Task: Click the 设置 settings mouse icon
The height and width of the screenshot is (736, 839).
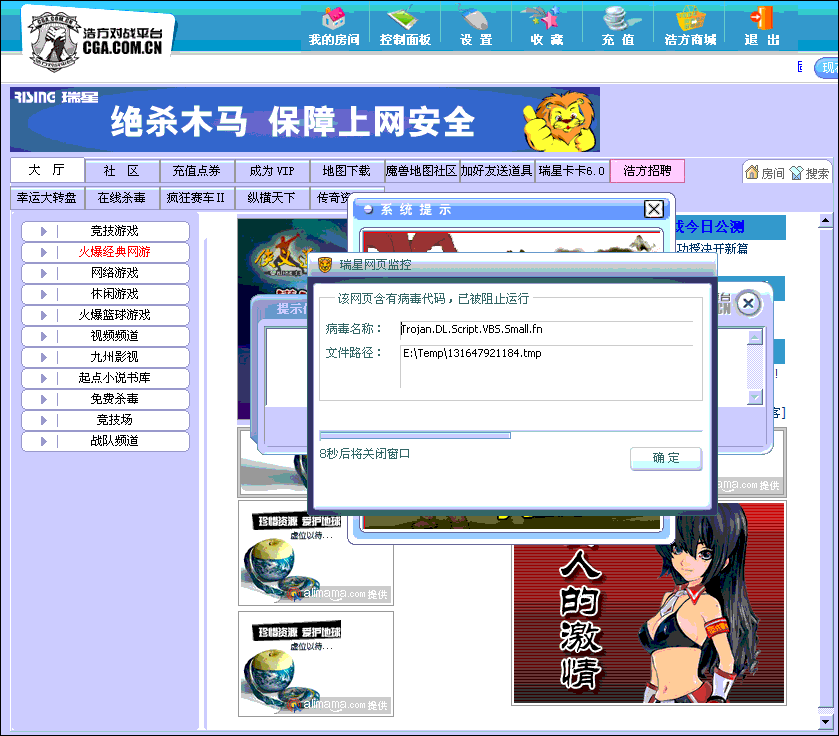Action: tap(475, 18)
